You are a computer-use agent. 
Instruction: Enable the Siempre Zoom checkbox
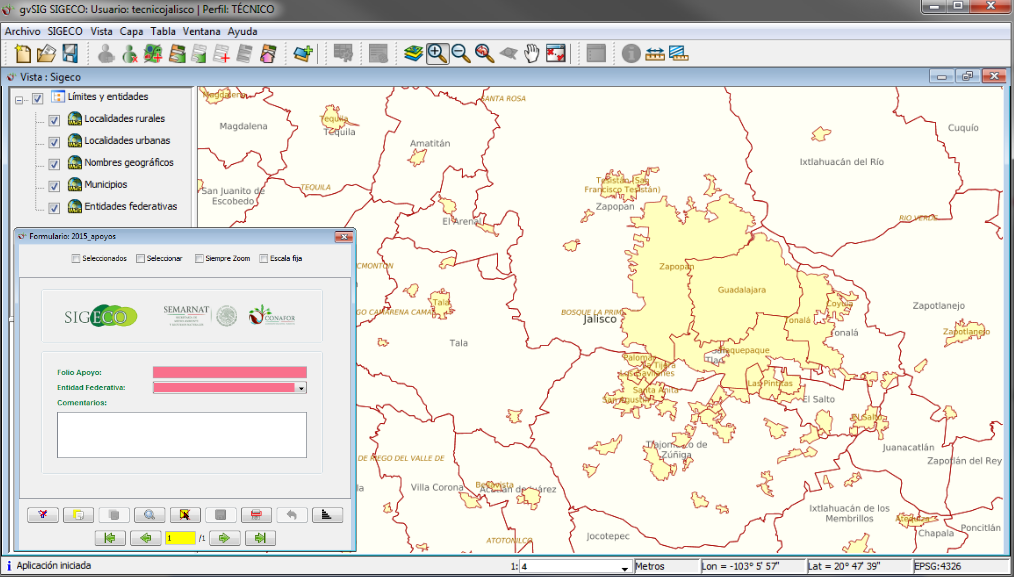pos(200,258)
